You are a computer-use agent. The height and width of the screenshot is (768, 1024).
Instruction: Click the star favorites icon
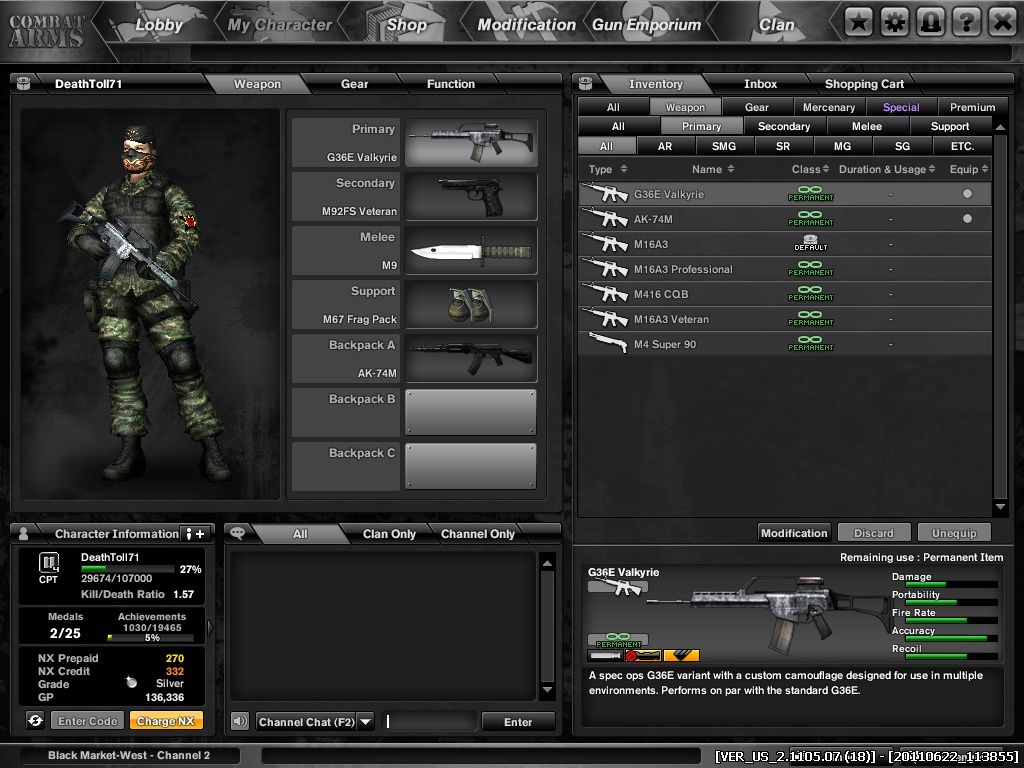859,22
